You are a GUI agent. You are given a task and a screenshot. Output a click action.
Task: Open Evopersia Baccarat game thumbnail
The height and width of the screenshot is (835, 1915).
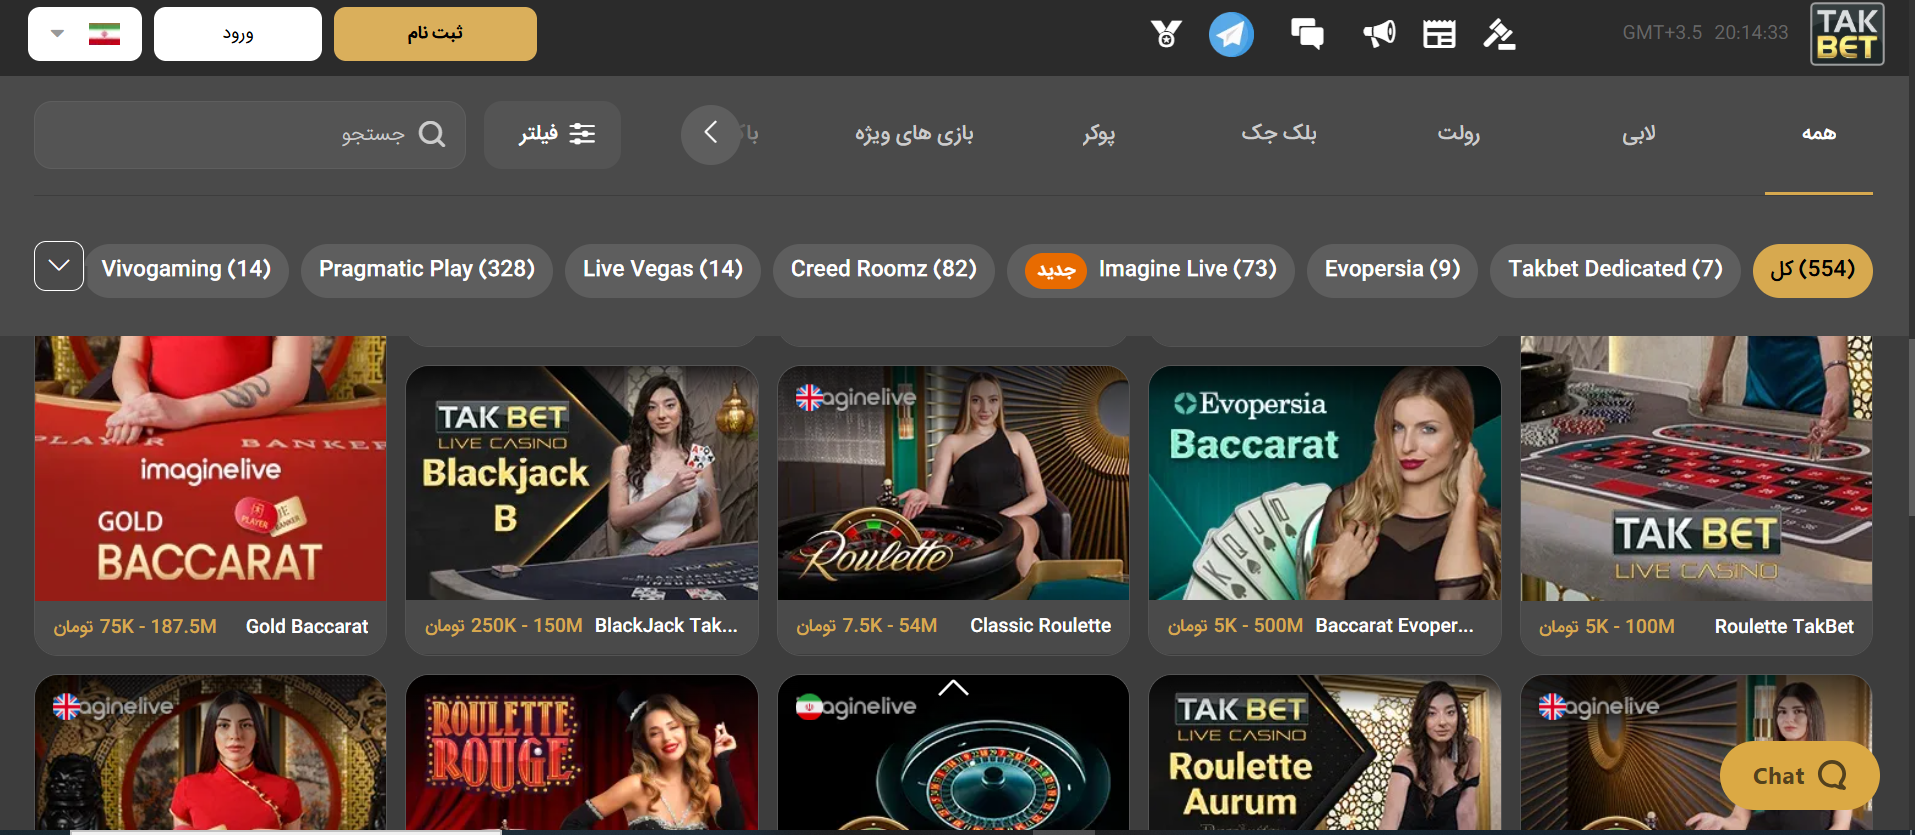1325,483
